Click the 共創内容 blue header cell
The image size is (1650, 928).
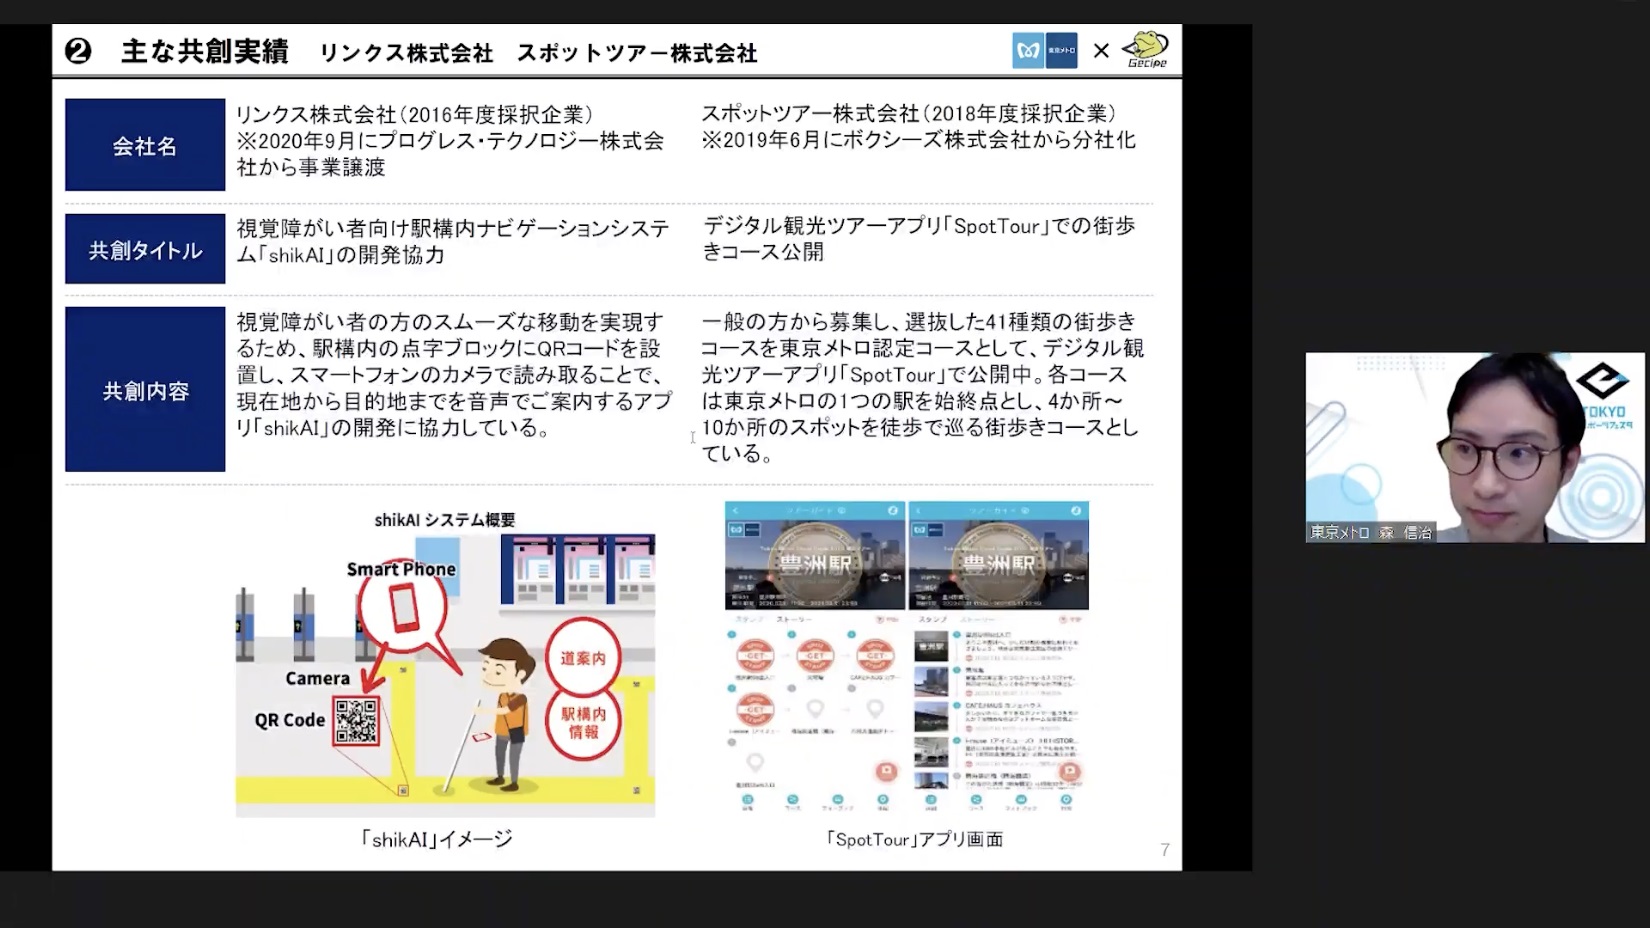pos(145,390)
